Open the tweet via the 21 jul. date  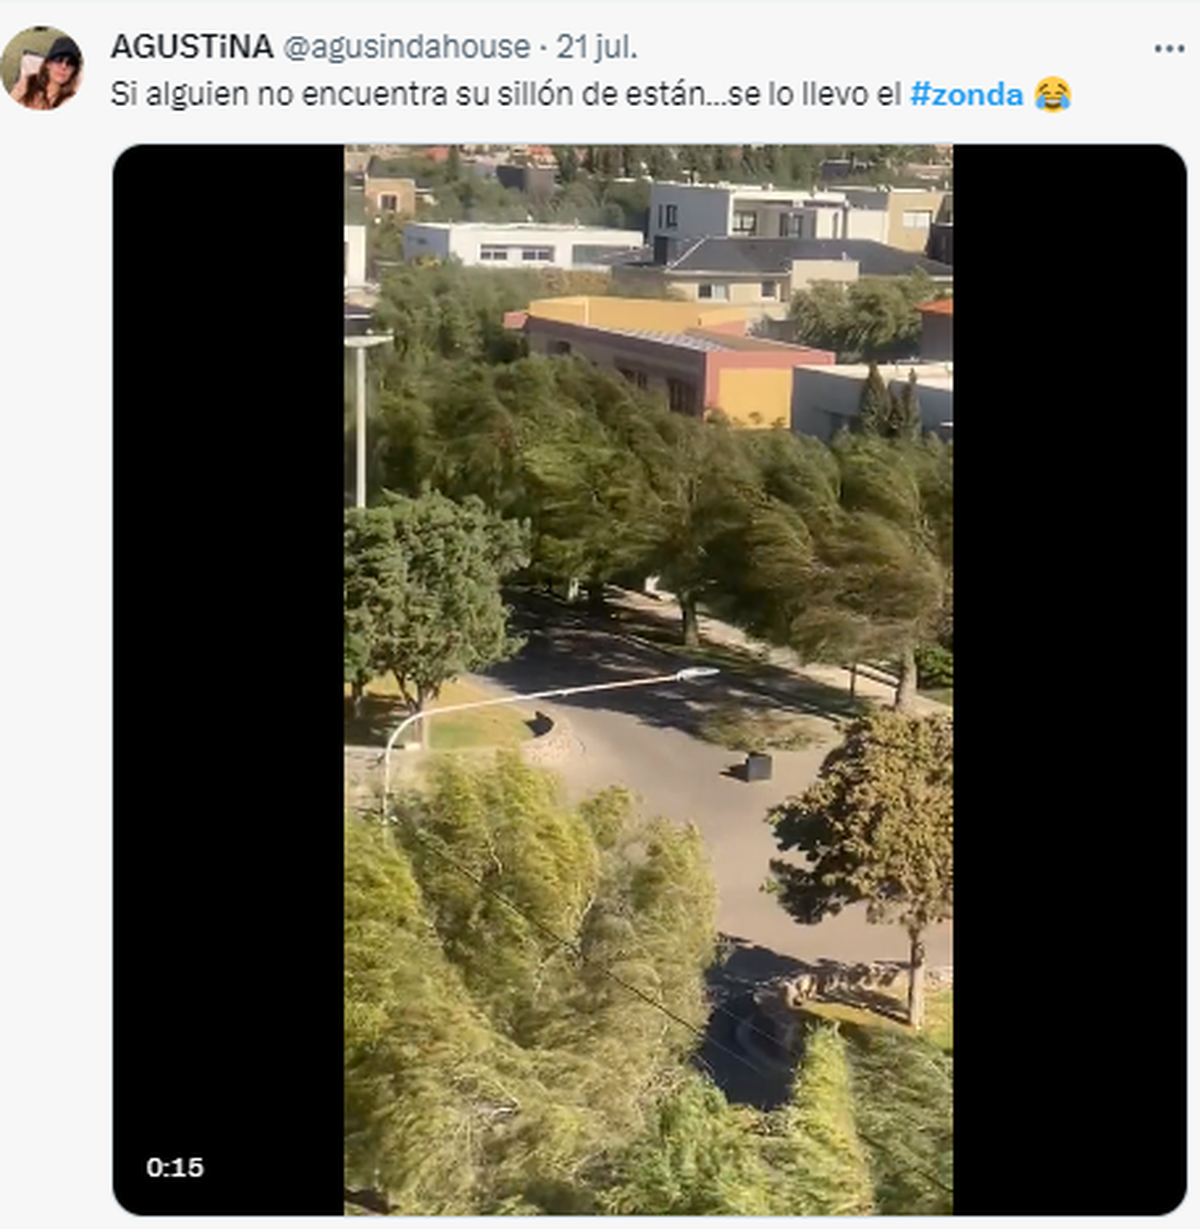point(597,46)
